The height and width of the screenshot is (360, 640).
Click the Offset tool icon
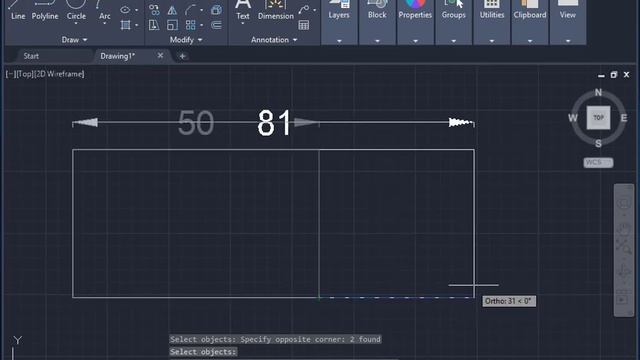point(216,25)
